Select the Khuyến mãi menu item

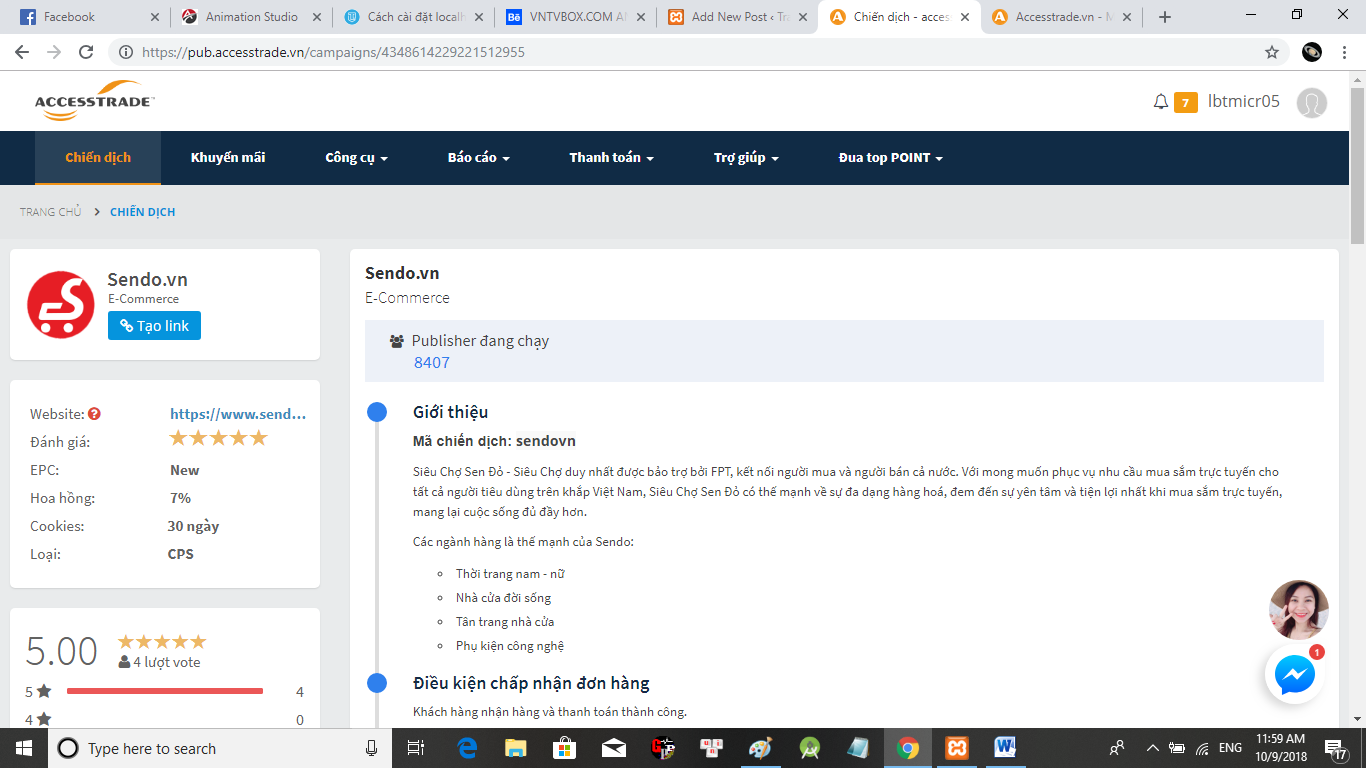228,158
